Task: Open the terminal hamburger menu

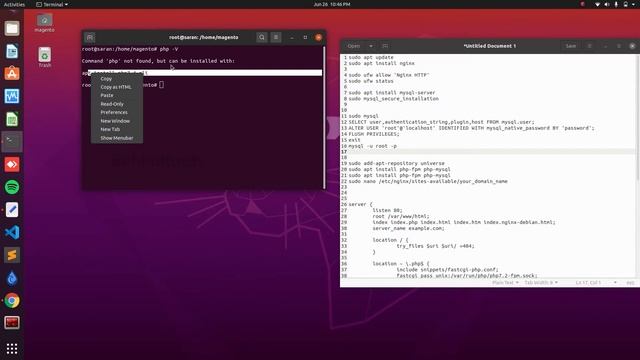Action: (276, 37)
